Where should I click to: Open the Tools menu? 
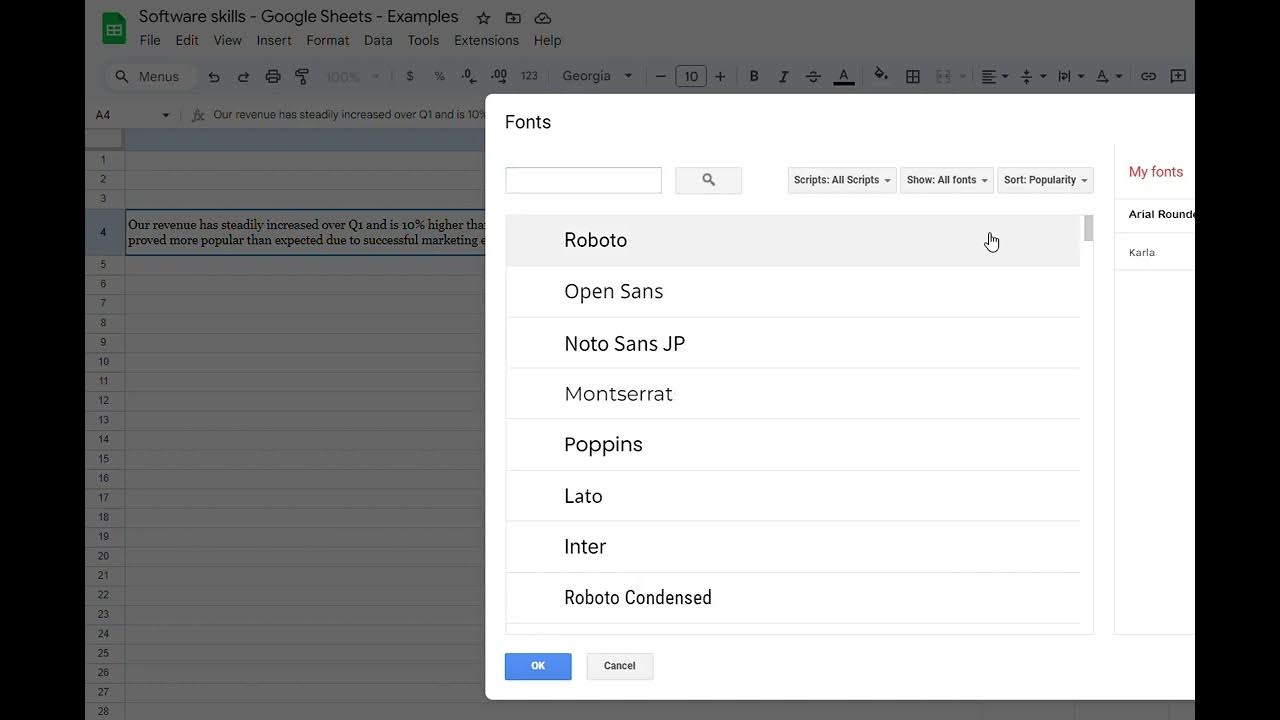tap(423, 40)
